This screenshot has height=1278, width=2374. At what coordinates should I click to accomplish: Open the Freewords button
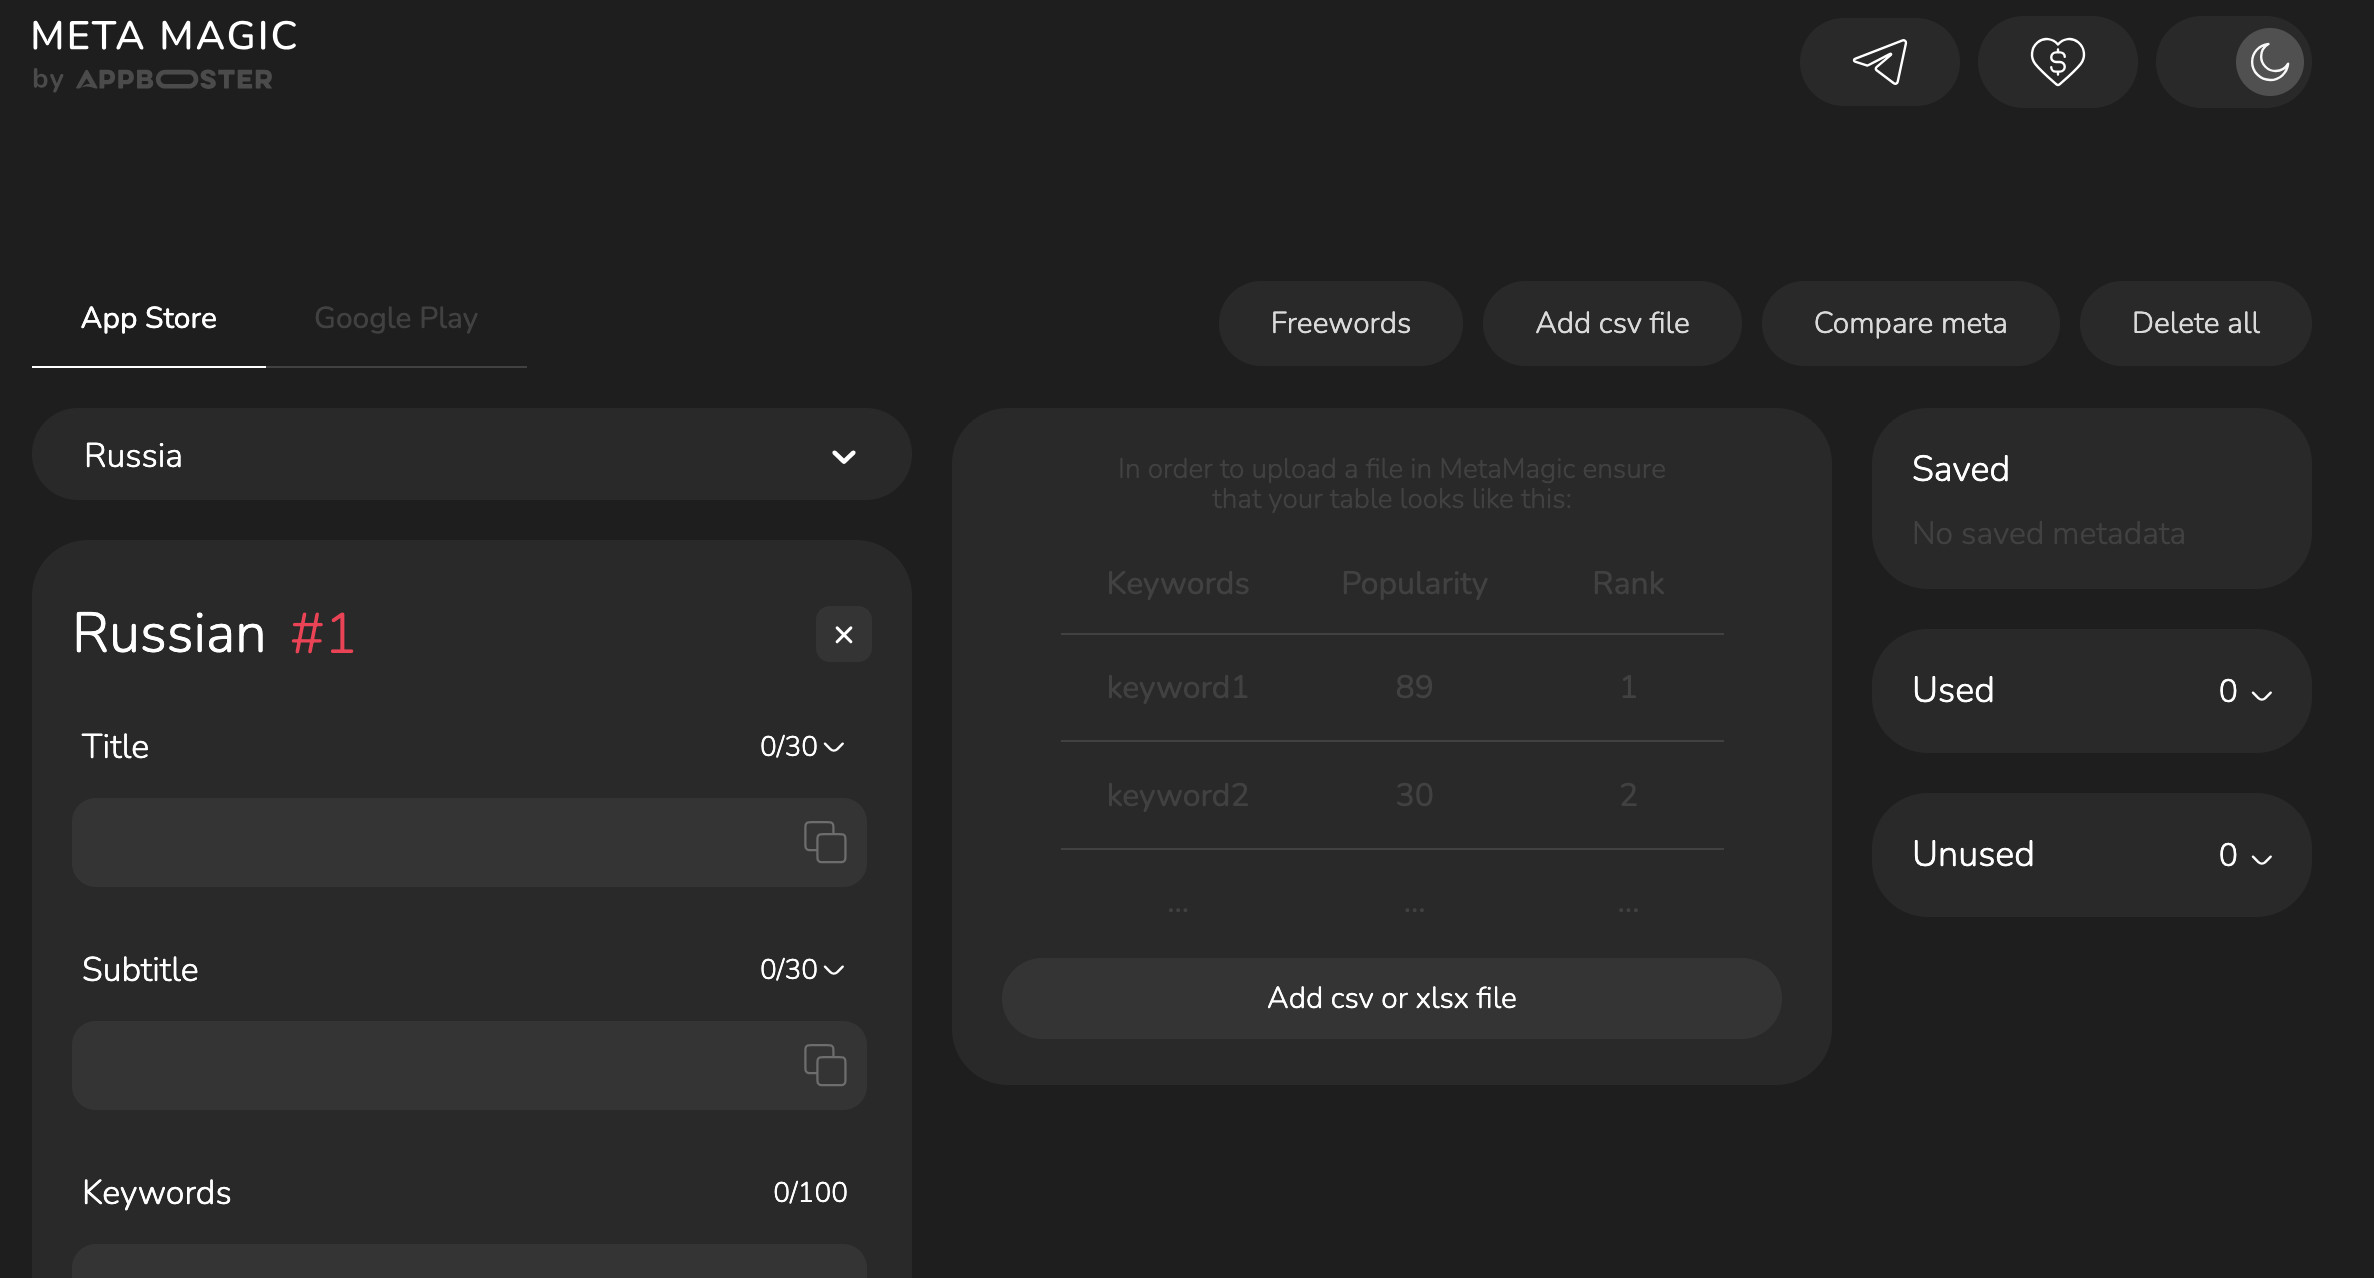pos(1340,323)
